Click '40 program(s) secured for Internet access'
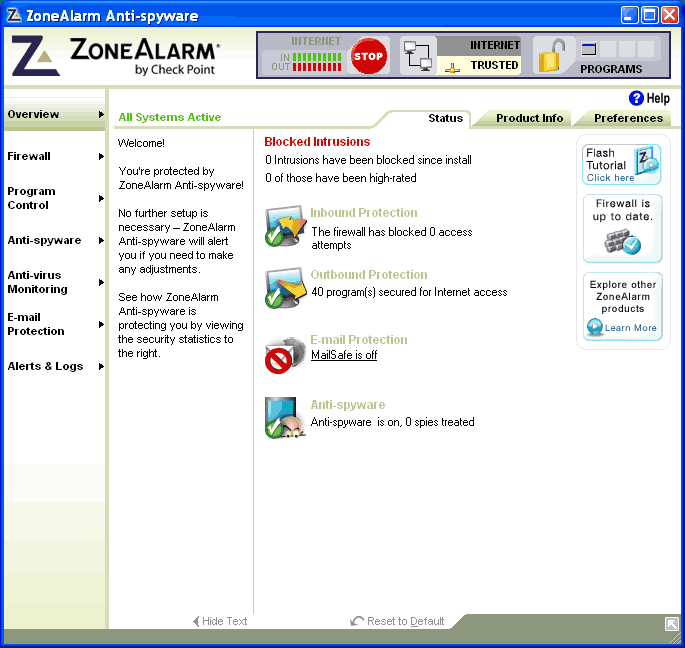 click(x=409, y=292)
